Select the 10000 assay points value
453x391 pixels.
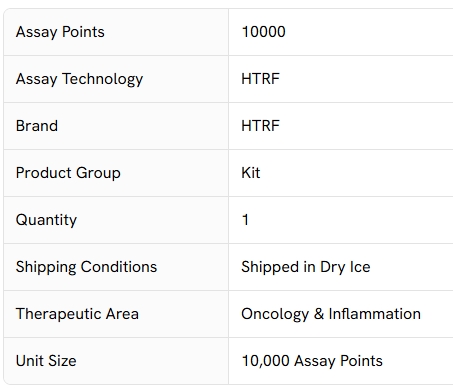coord(263,32)
